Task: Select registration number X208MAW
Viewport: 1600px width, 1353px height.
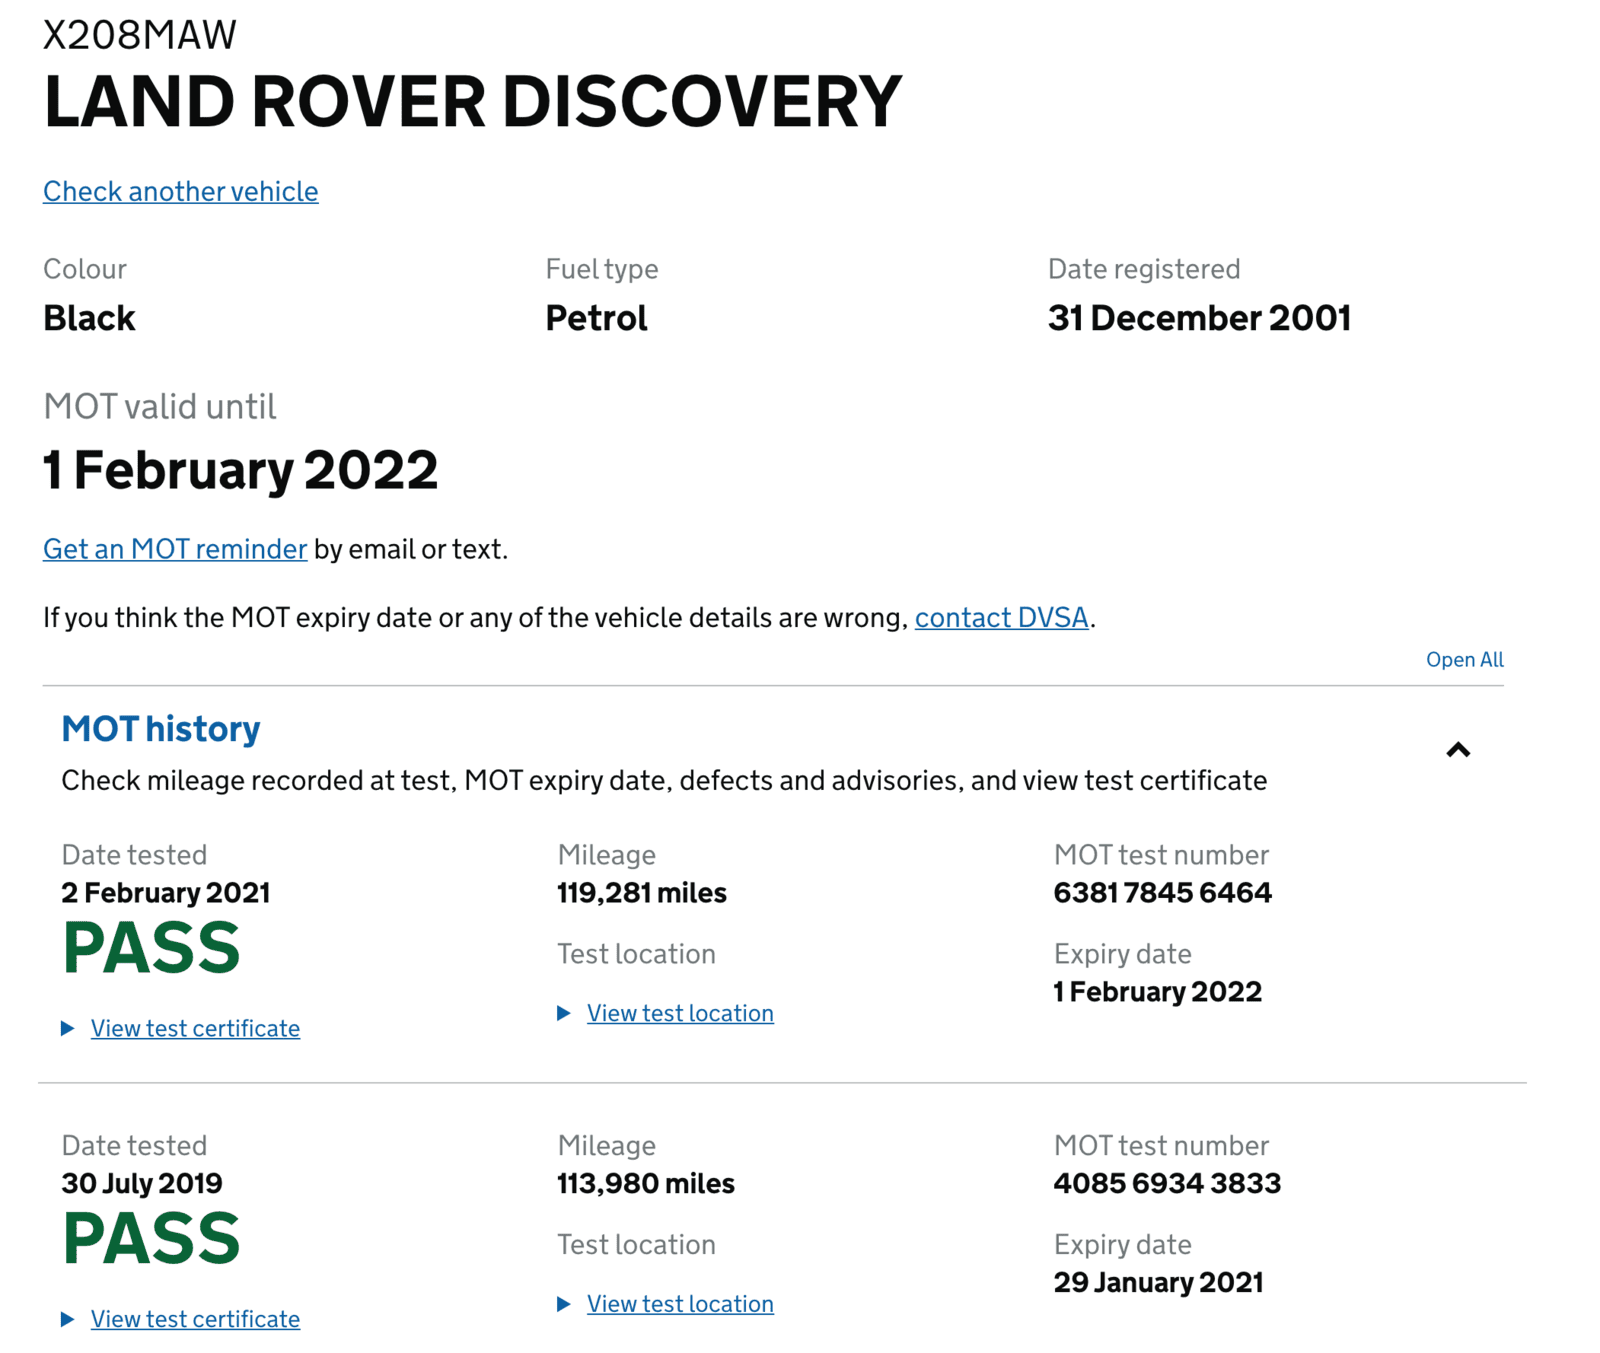Action: pos(140,35)
